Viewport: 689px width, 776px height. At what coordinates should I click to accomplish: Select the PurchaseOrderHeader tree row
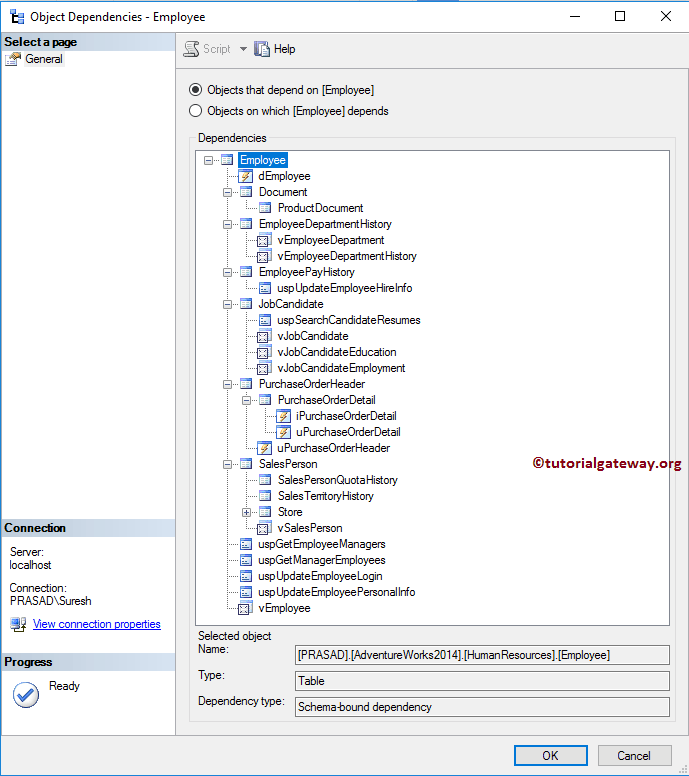point(312,384)
